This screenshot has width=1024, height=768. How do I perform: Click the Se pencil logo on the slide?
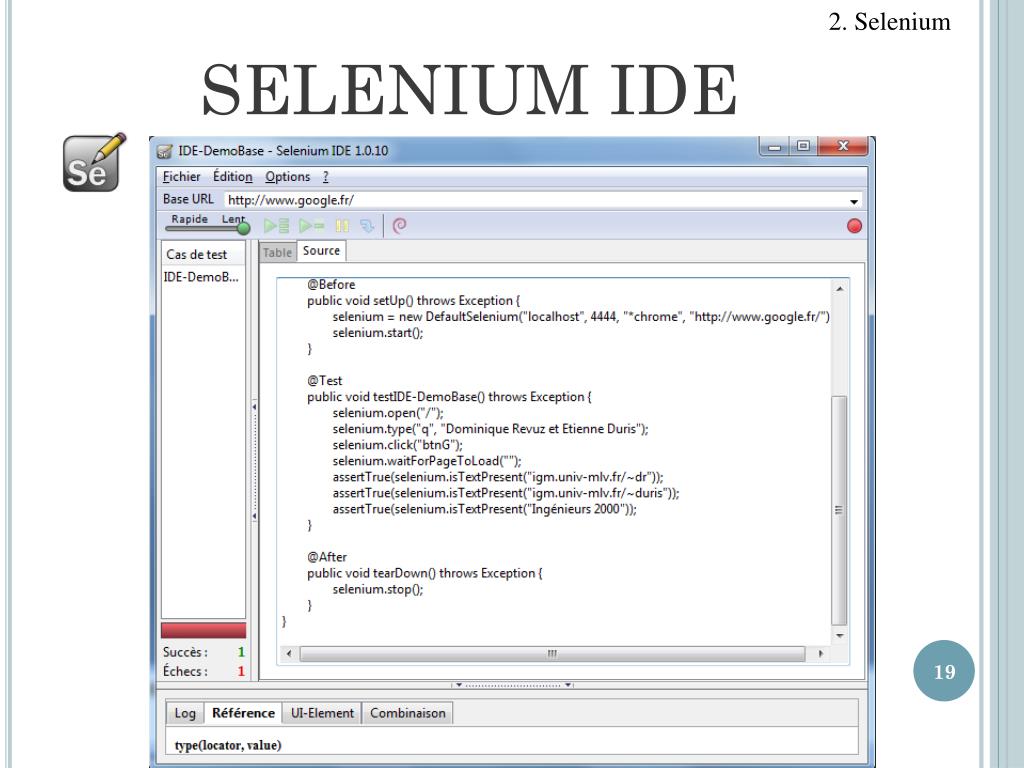pos(94,163)
